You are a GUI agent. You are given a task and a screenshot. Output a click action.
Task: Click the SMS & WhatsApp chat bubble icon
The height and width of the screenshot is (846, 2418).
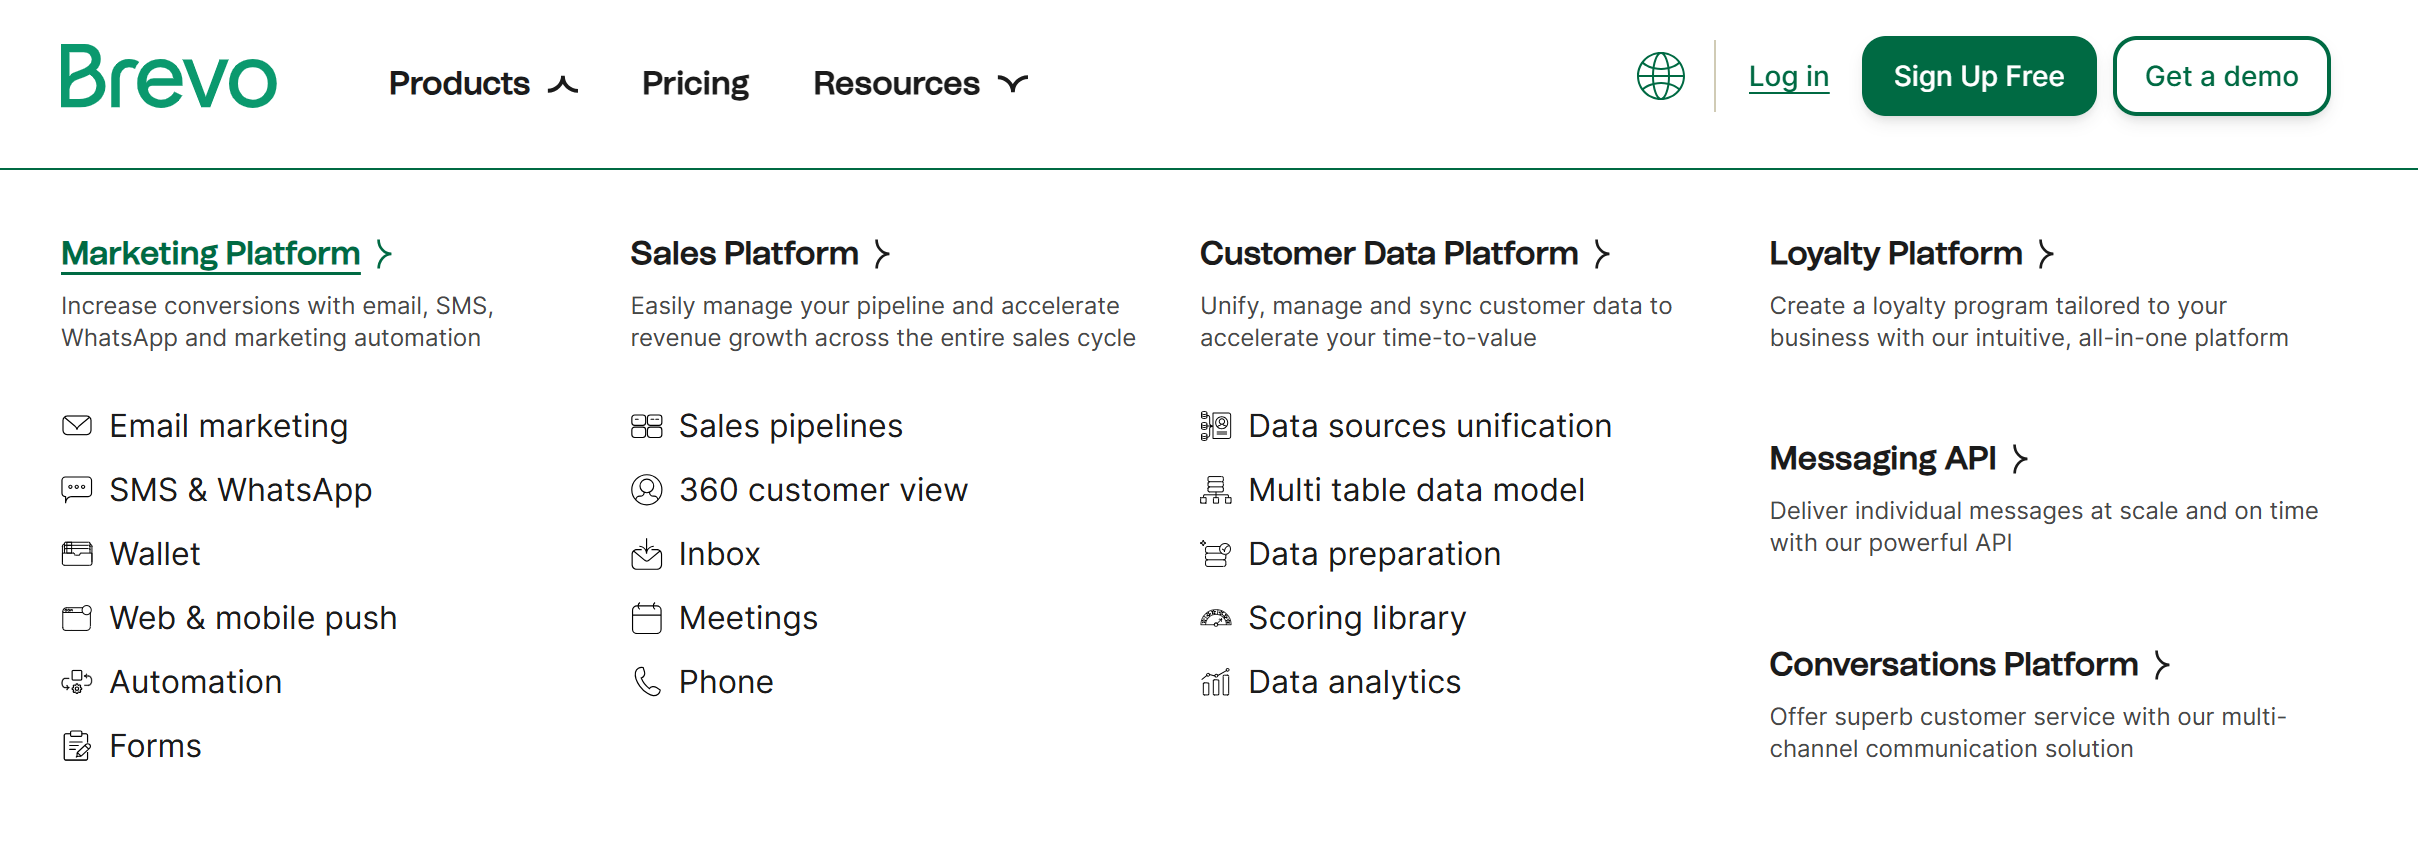(77, 490)
